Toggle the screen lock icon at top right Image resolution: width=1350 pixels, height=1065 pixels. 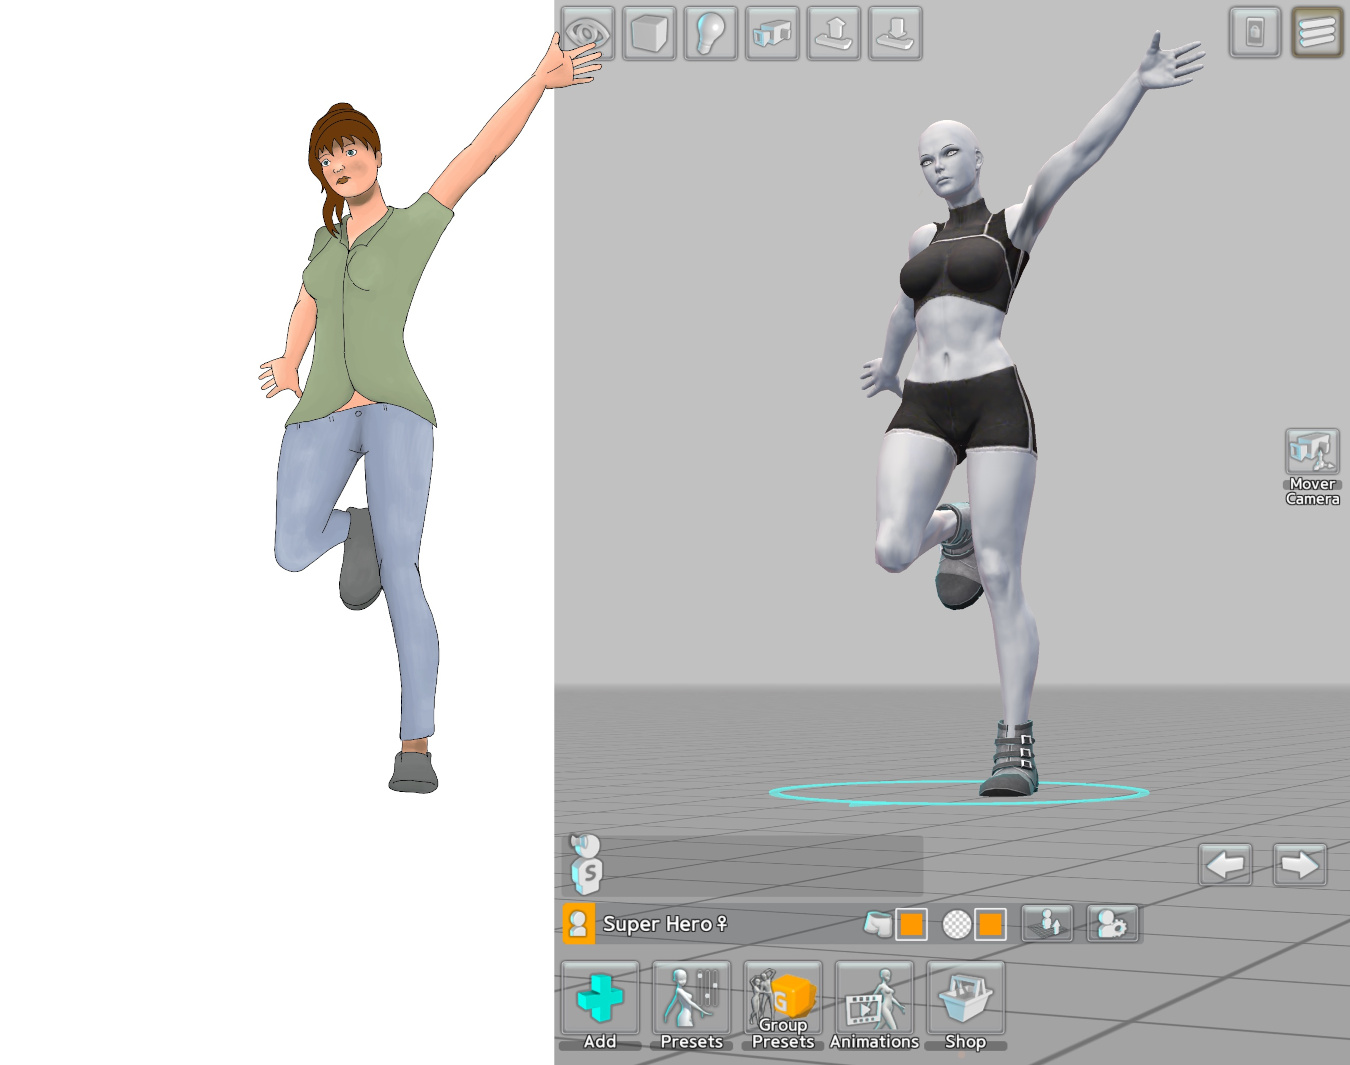click(1253, 33)
